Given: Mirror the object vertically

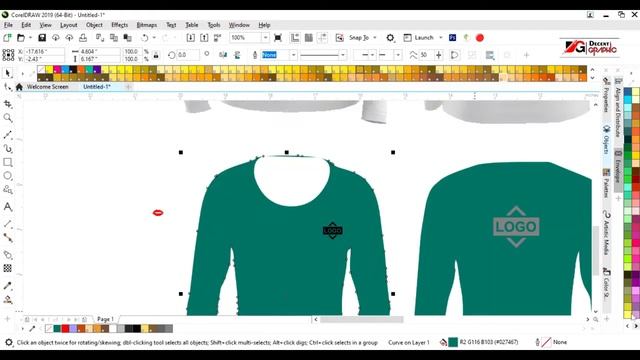Looking at the screenshot, I should (237, 55).
